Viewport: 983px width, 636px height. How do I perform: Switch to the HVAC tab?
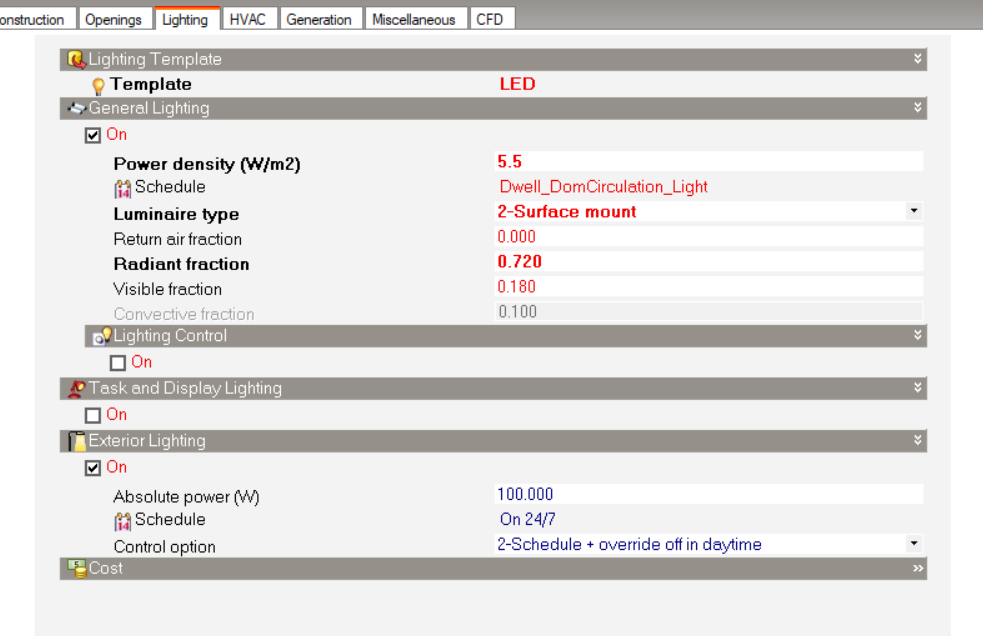coord(248,19)
